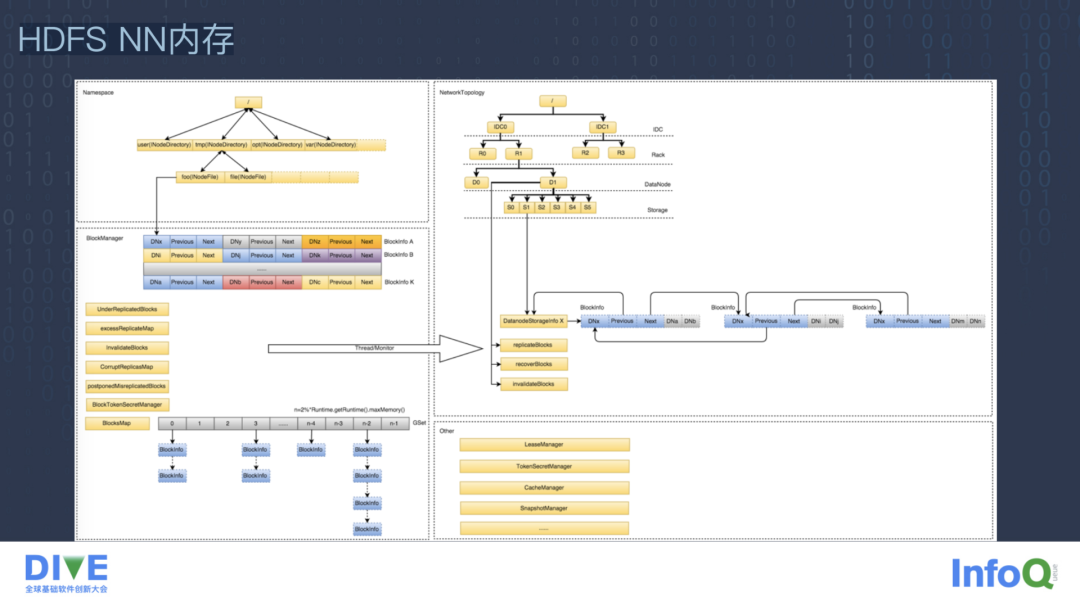This screenshot has height=601, width=1080.
Task: Click the excessReplicateMap box
Action: click(x=127, y=328)
